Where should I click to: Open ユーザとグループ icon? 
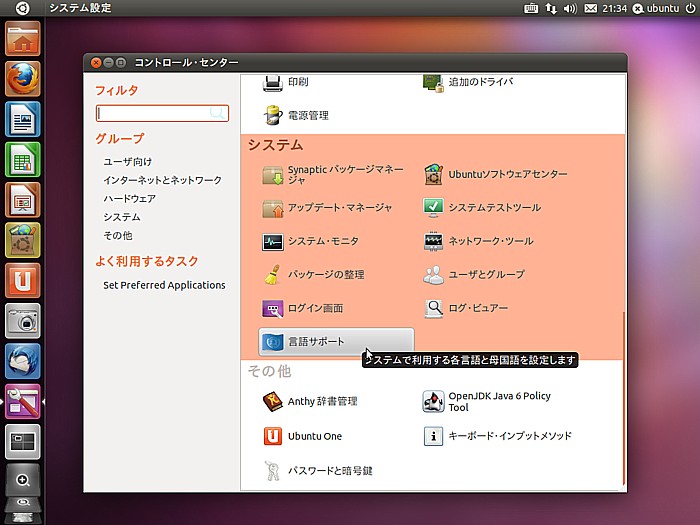point(433,275)
